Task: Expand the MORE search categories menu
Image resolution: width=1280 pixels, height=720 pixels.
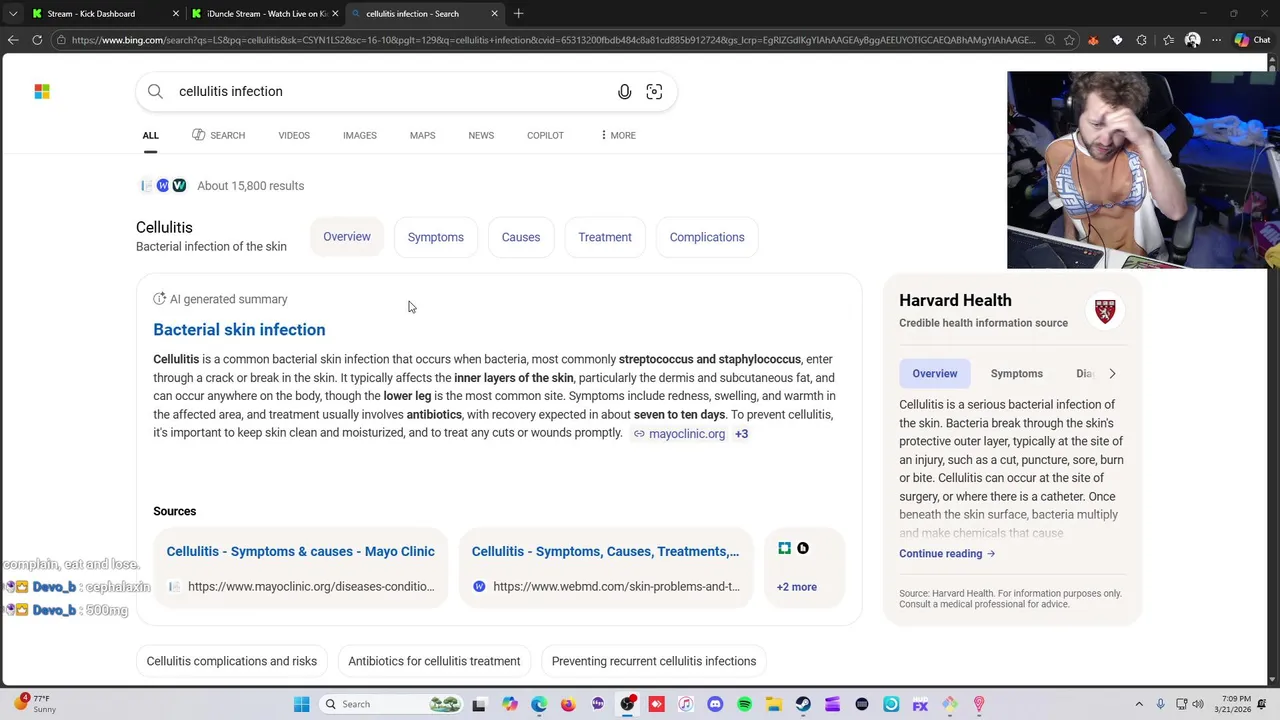Action: click(x=618, y=135)
